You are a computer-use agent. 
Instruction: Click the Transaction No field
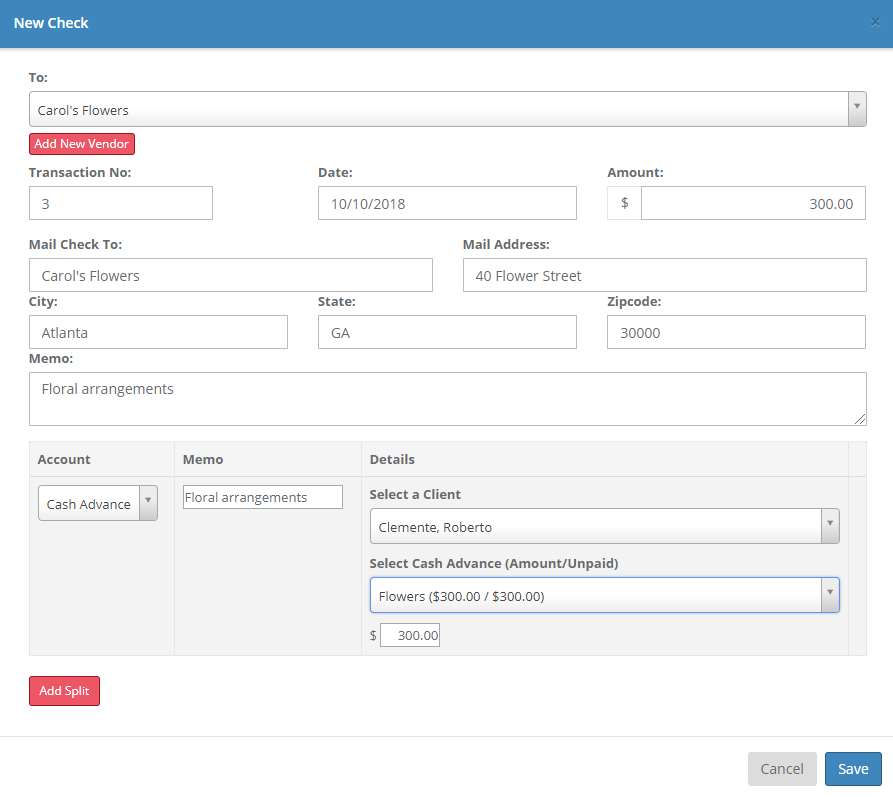pos(121,203)
